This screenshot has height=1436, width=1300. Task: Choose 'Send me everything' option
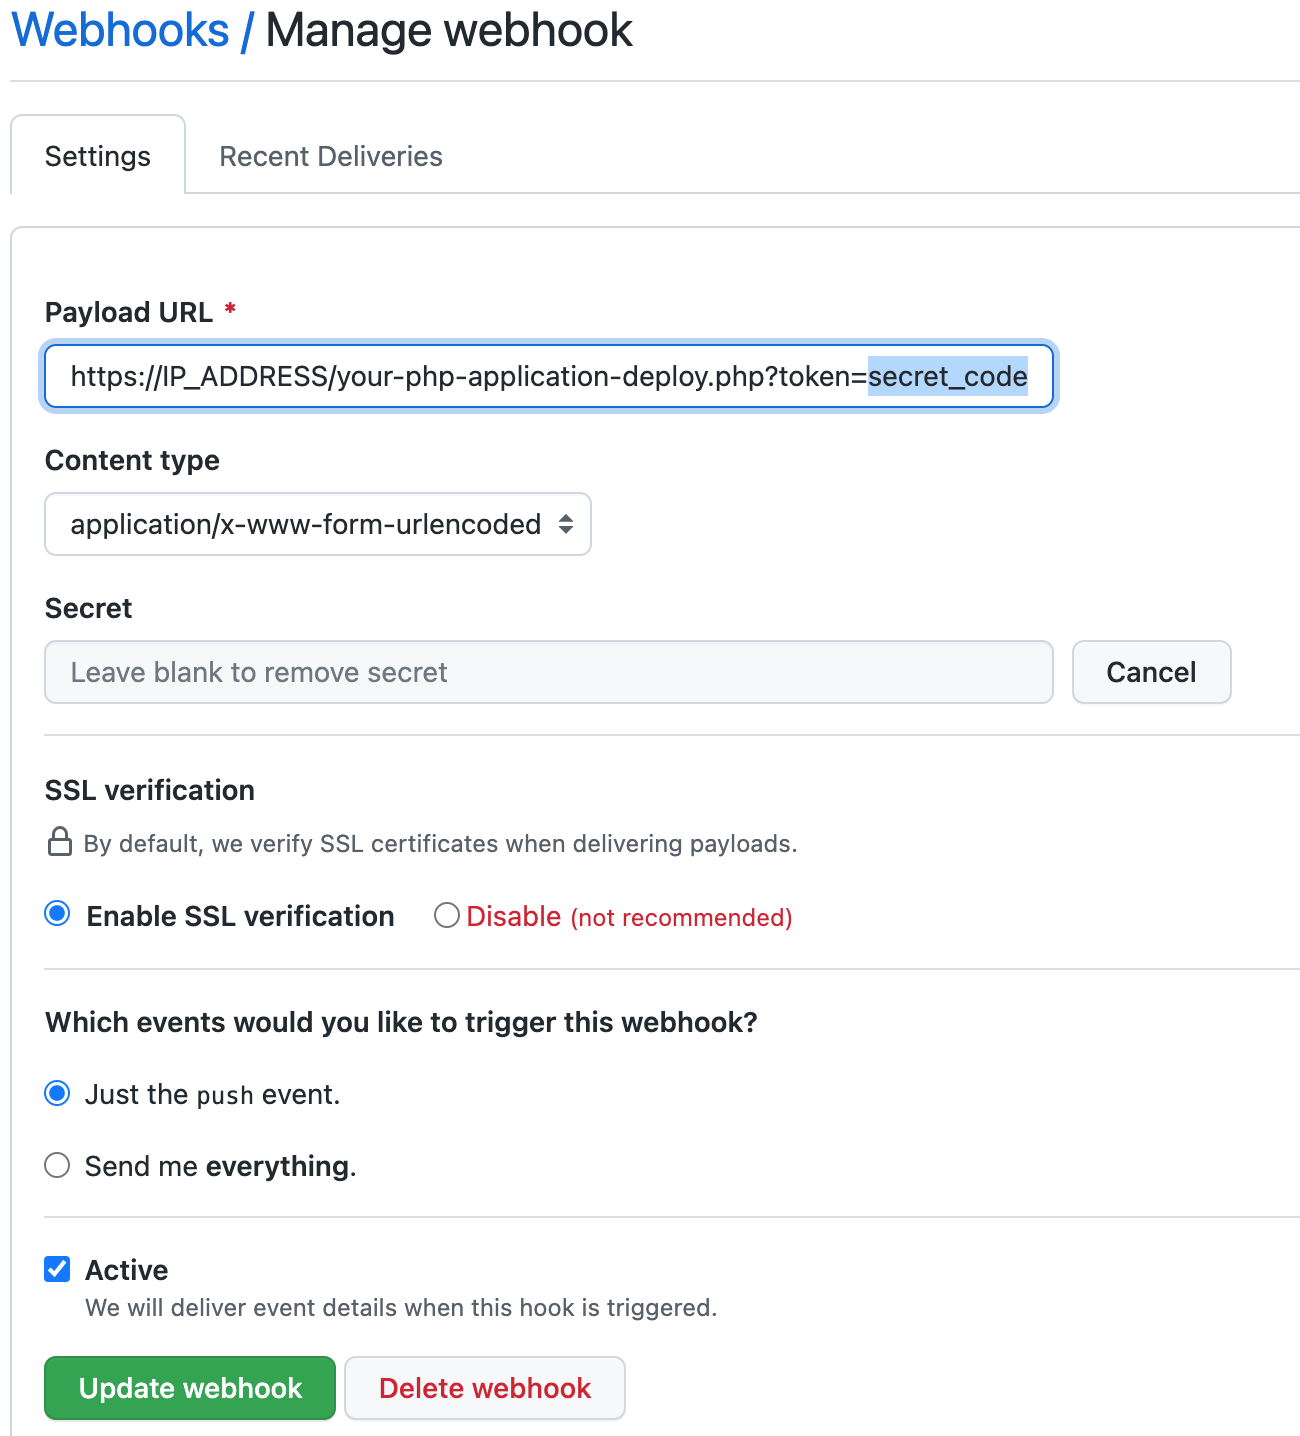point(58,1165)
